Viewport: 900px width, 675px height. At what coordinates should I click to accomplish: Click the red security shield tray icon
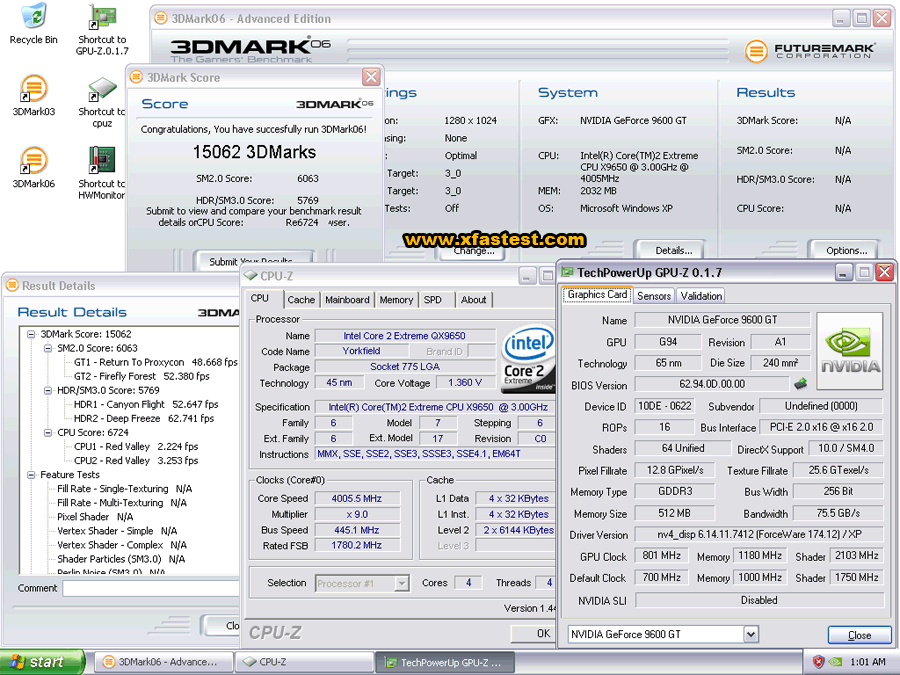tap(818, 662)
